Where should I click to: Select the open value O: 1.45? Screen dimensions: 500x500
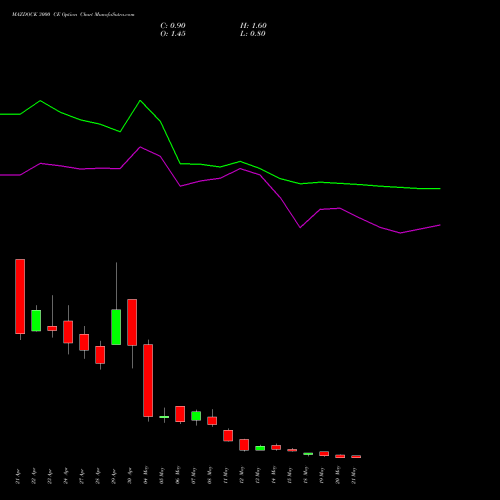(173, 34)
